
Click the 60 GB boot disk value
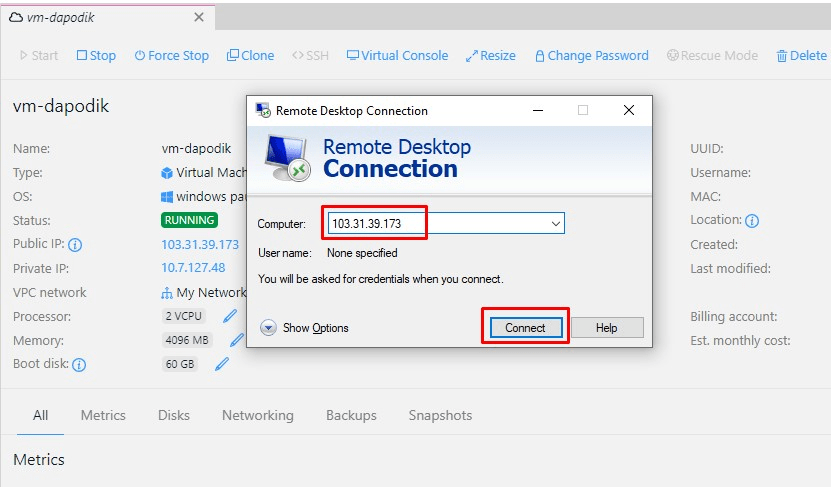tap(180, 364)
